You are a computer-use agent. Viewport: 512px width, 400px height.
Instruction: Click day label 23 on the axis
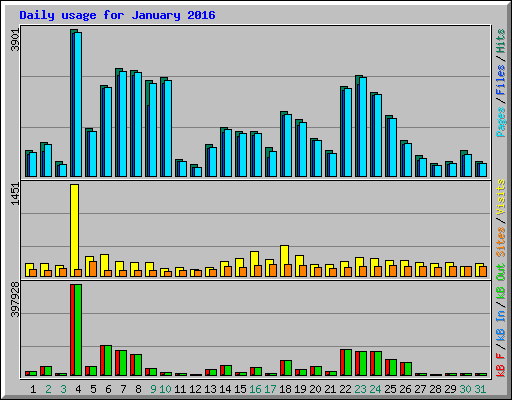(360, 389)
